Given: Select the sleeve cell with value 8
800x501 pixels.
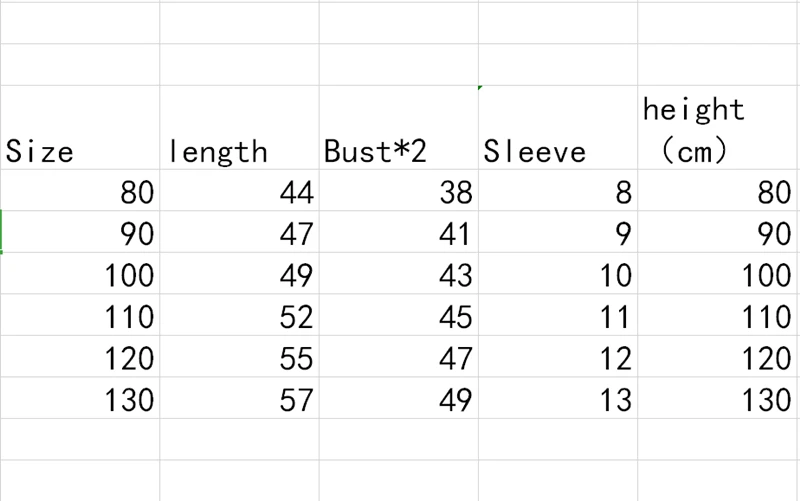Looking at the screenshot, I should pyautogui.click(x=558, y=190).
